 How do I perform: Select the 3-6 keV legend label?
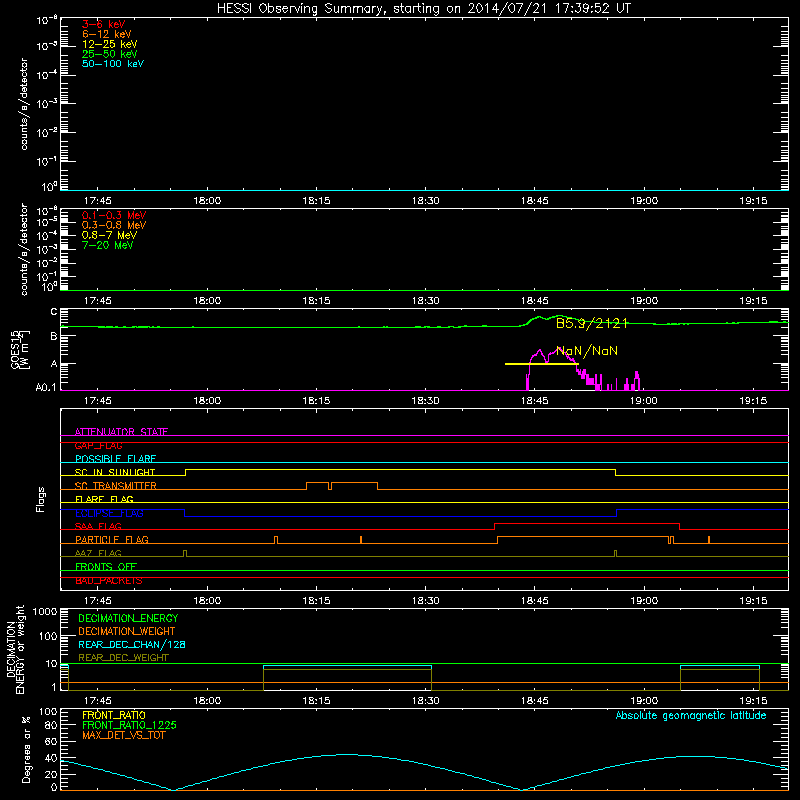click(103, 24)
